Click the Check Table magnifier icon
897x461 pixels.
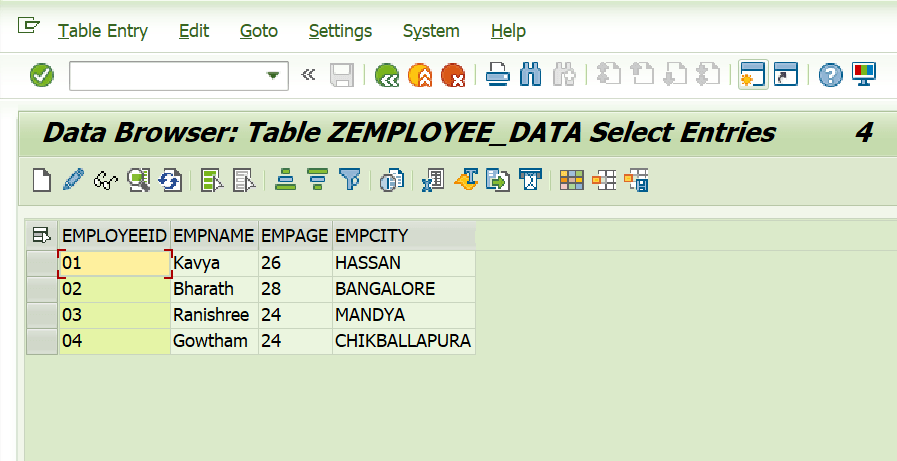(x=138, y=181)
